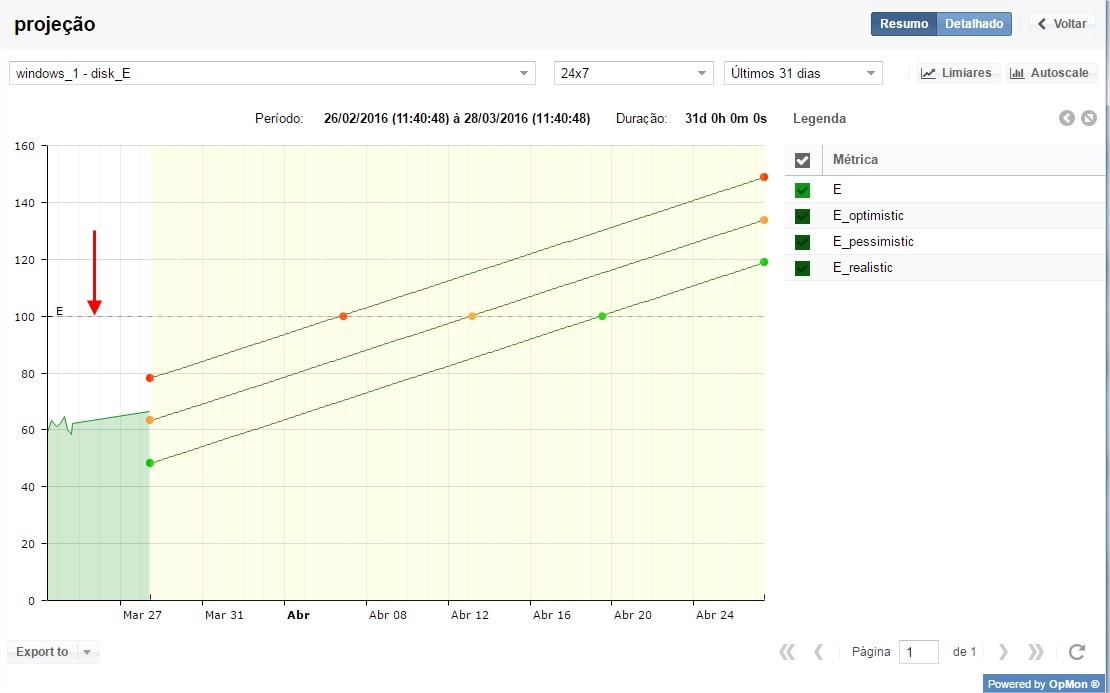Collapse the Legenda panel with left arrow
This screenshot has width=1110, height=693.
(x=1067, y=119)
